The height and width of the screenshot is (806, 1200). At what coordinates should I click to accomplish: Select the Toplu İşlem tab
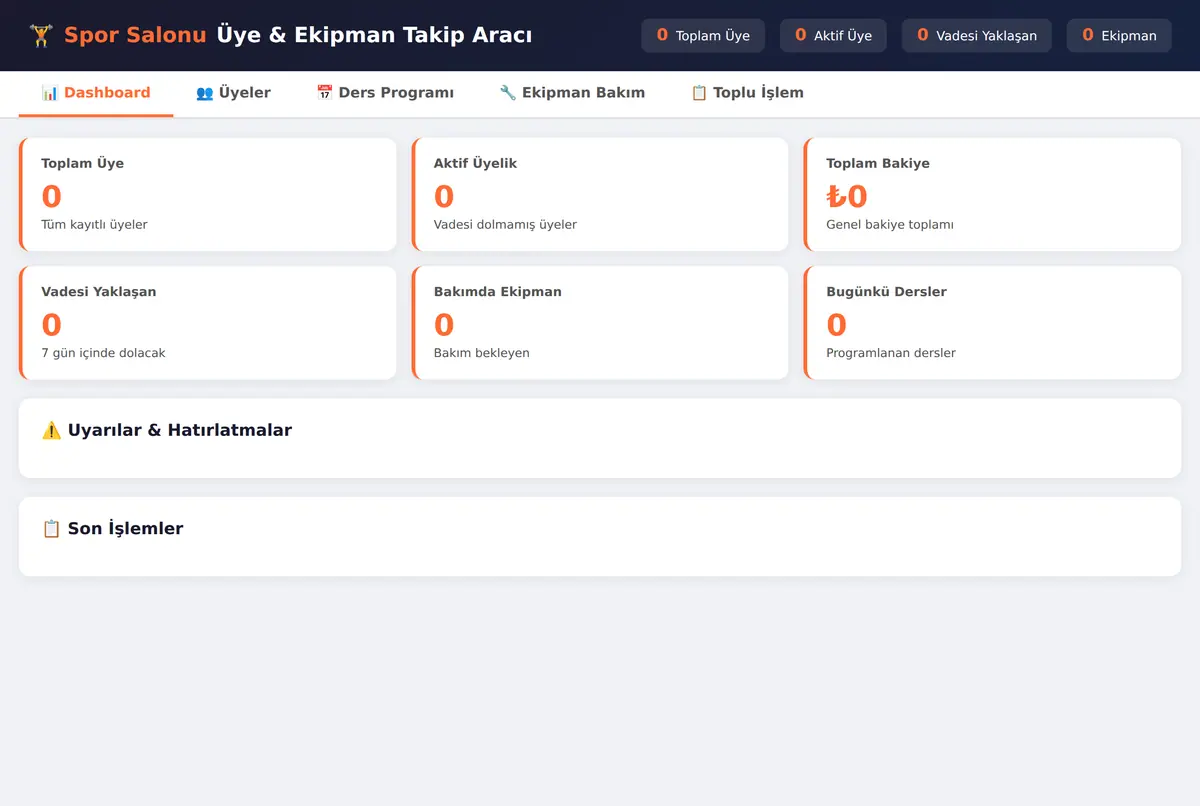747,93
